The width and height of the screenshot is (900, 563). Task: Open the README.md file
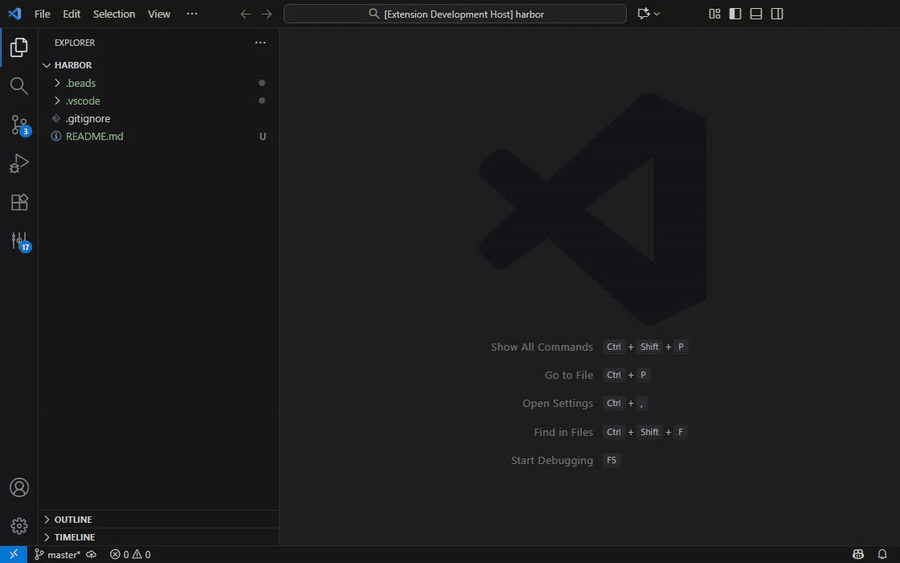(159, 137)
